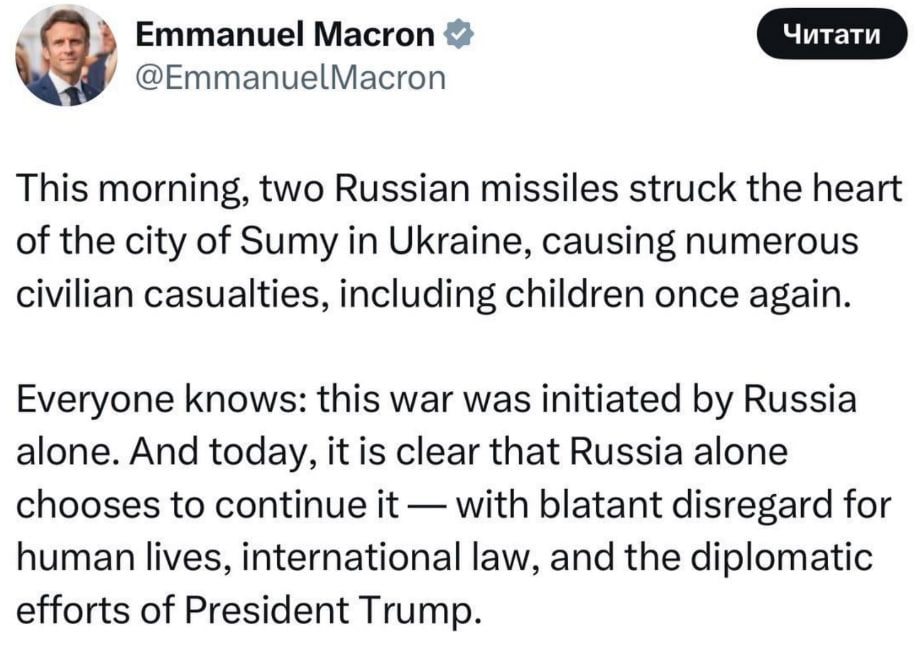
Task: Click the phrase "human lives"
Action: [123, 558]
